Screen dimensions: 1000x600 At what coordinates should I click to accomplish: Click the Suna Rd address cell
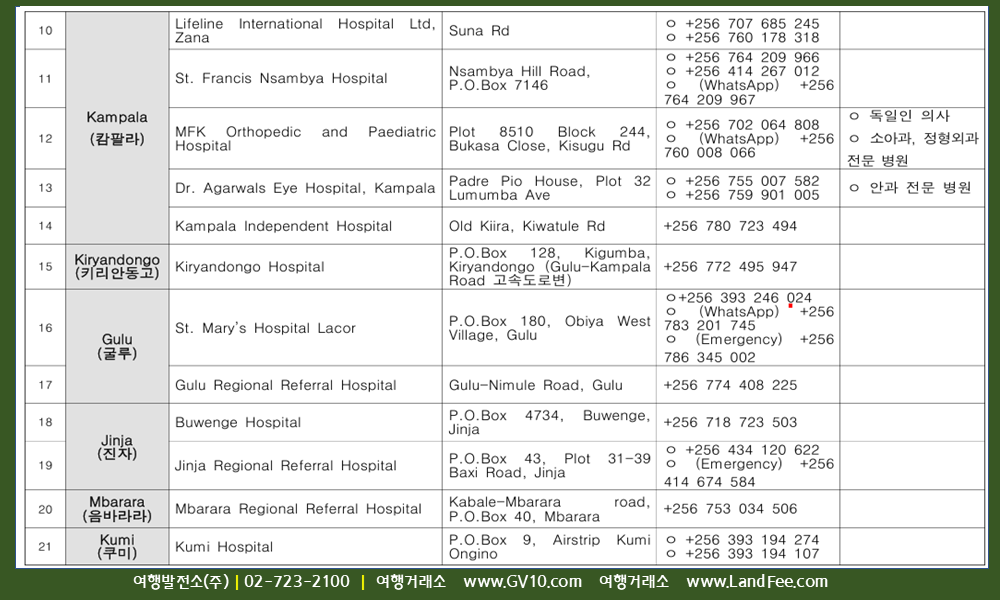coord(480,31)
